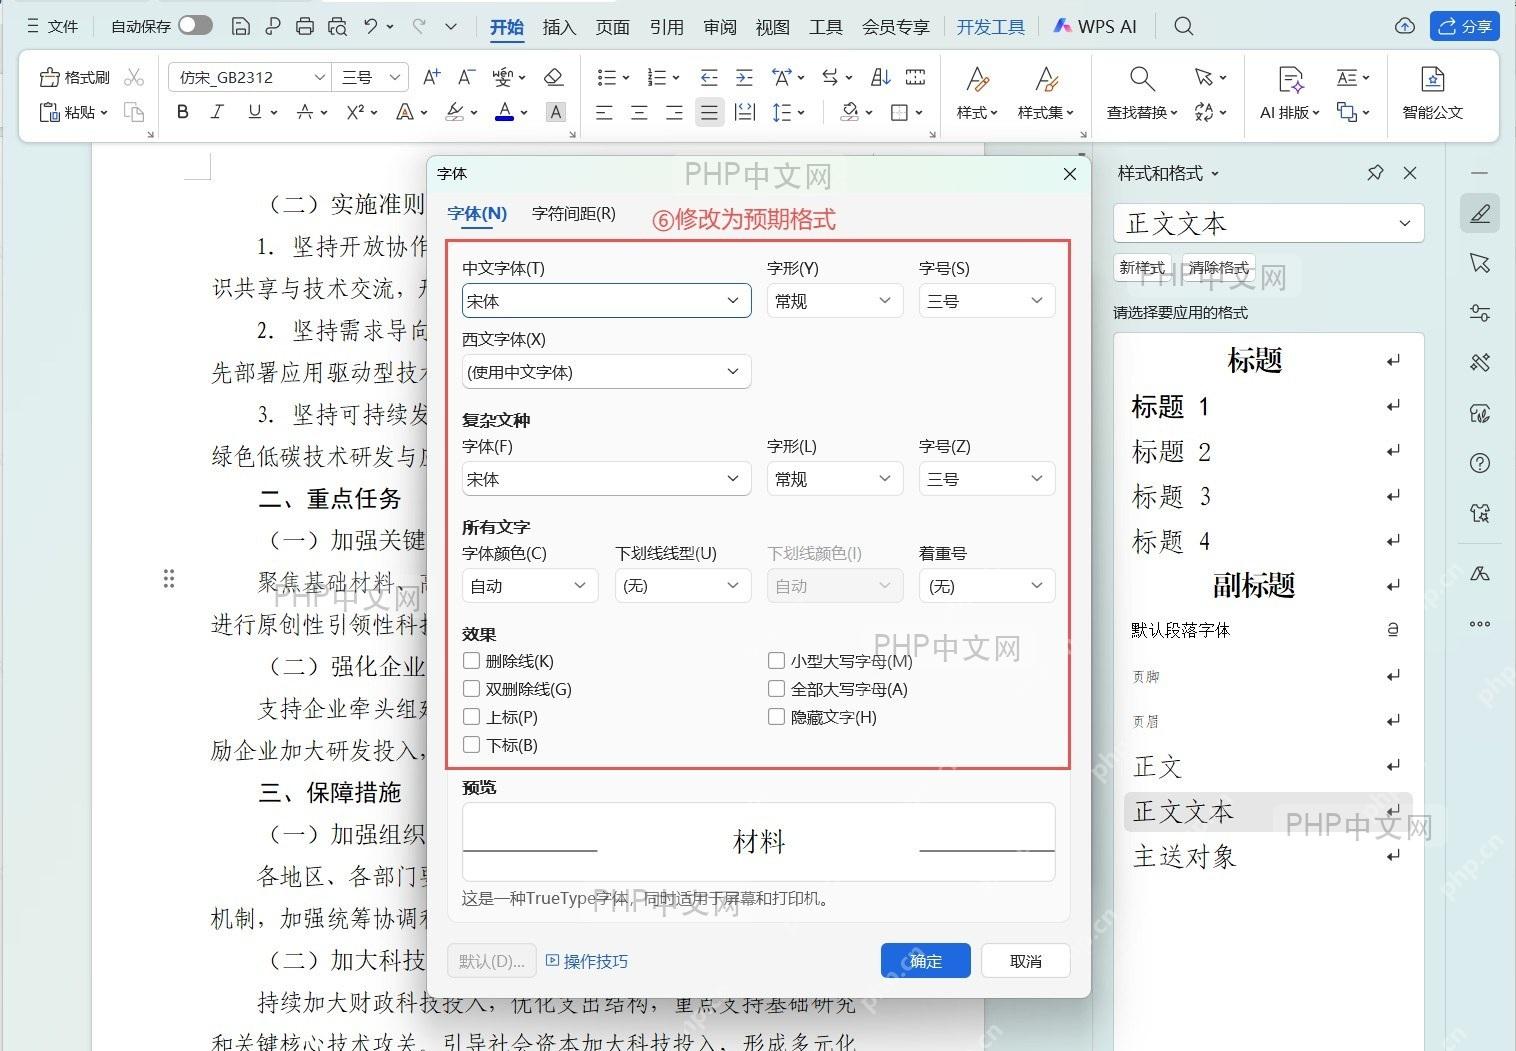The height and width of the screenshot is (1051, 1516).
Task: Open the 引用 ribbon tab
Action: pos(666,27)
